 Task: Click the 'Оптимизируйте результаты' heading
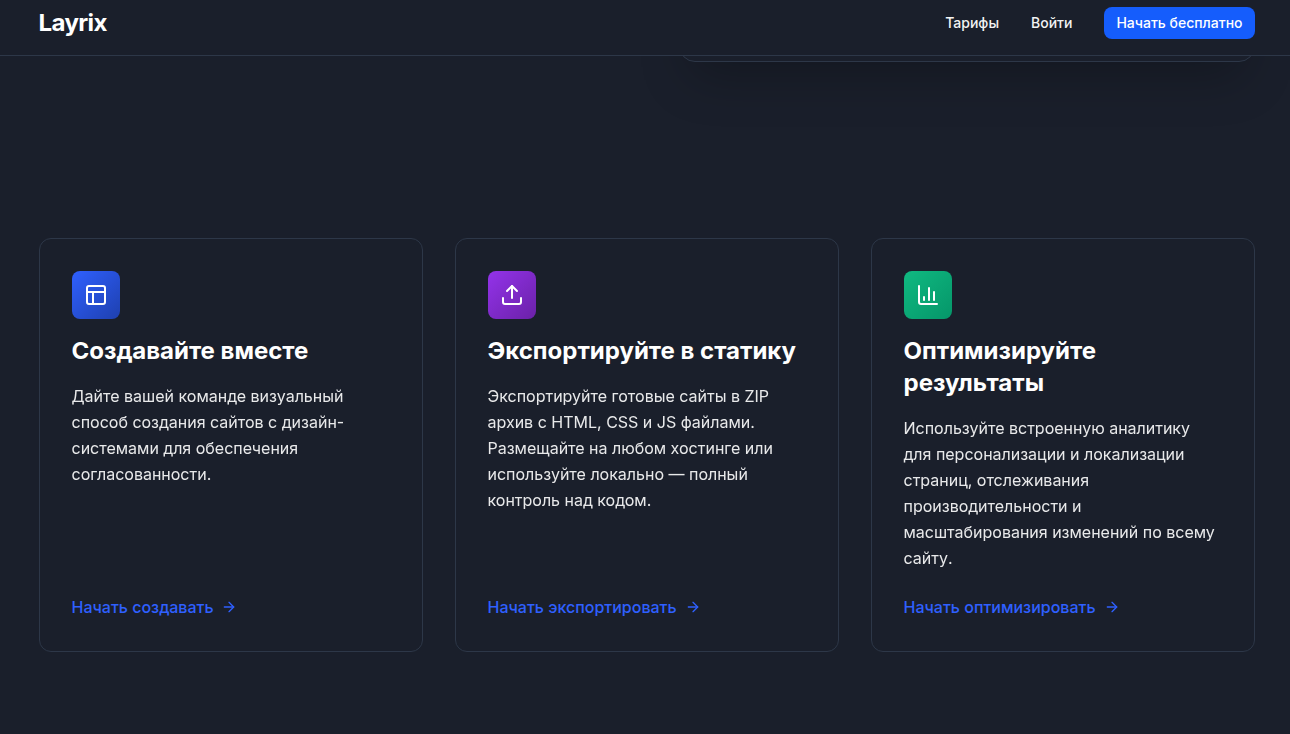pos(999,366)
